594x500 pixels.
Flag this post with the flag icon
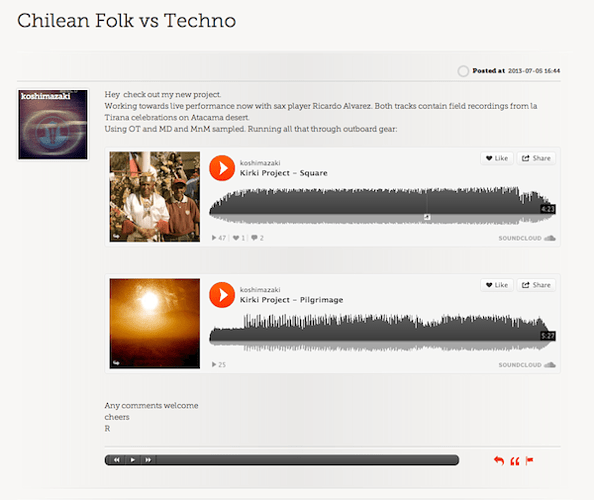[530, 461]
